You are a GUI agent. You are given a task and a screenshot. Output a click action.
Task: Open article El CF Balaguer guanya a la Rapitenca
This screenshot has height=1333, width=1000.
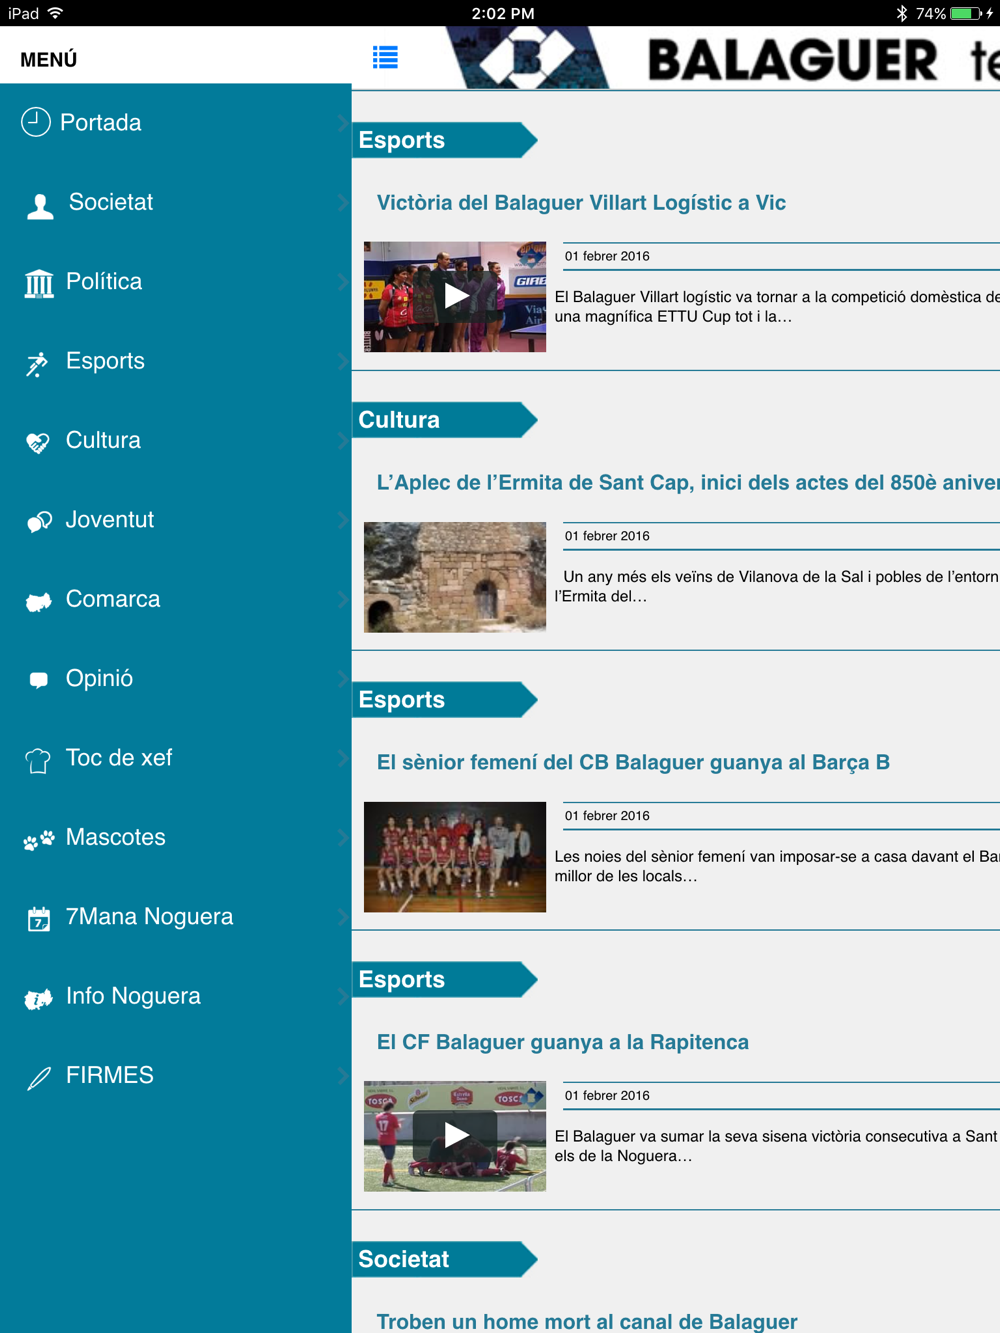[562, 1042]
